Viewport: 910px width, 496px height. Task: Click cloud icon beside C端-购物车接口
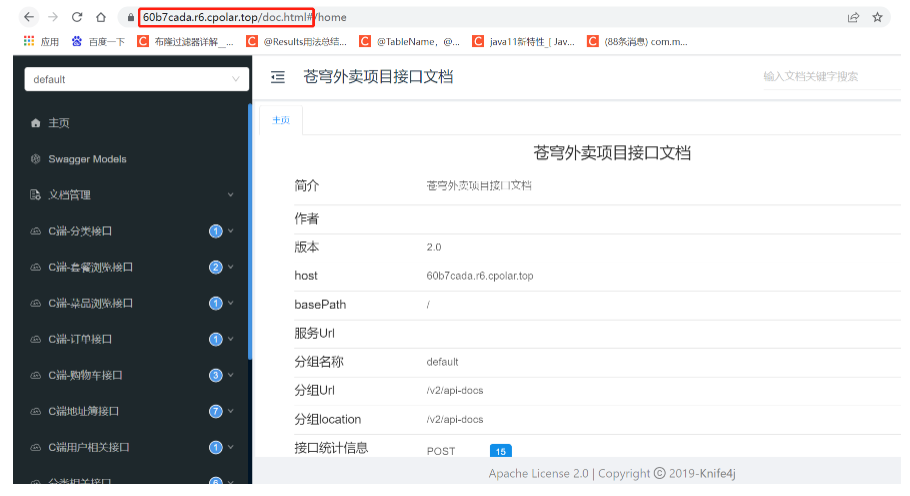click(35, 375)
